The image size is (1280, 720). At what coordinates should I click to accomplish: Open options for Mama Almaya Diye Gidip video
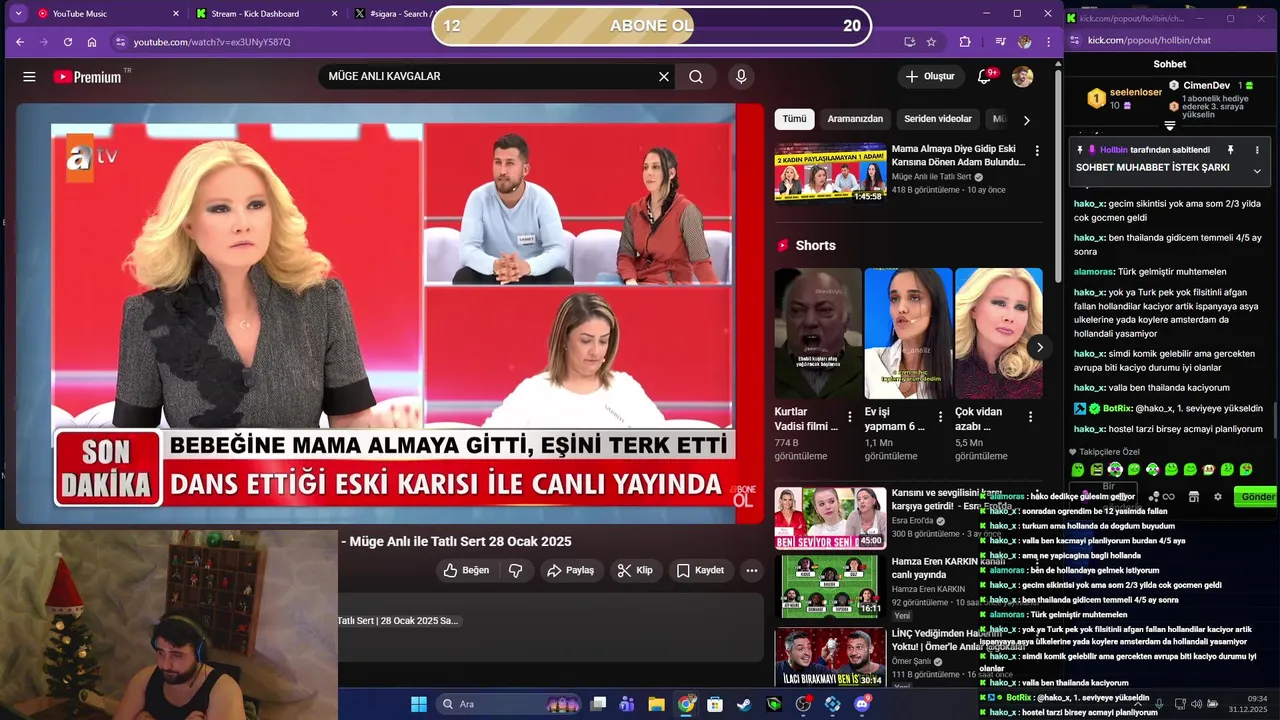click(1037, 151)
